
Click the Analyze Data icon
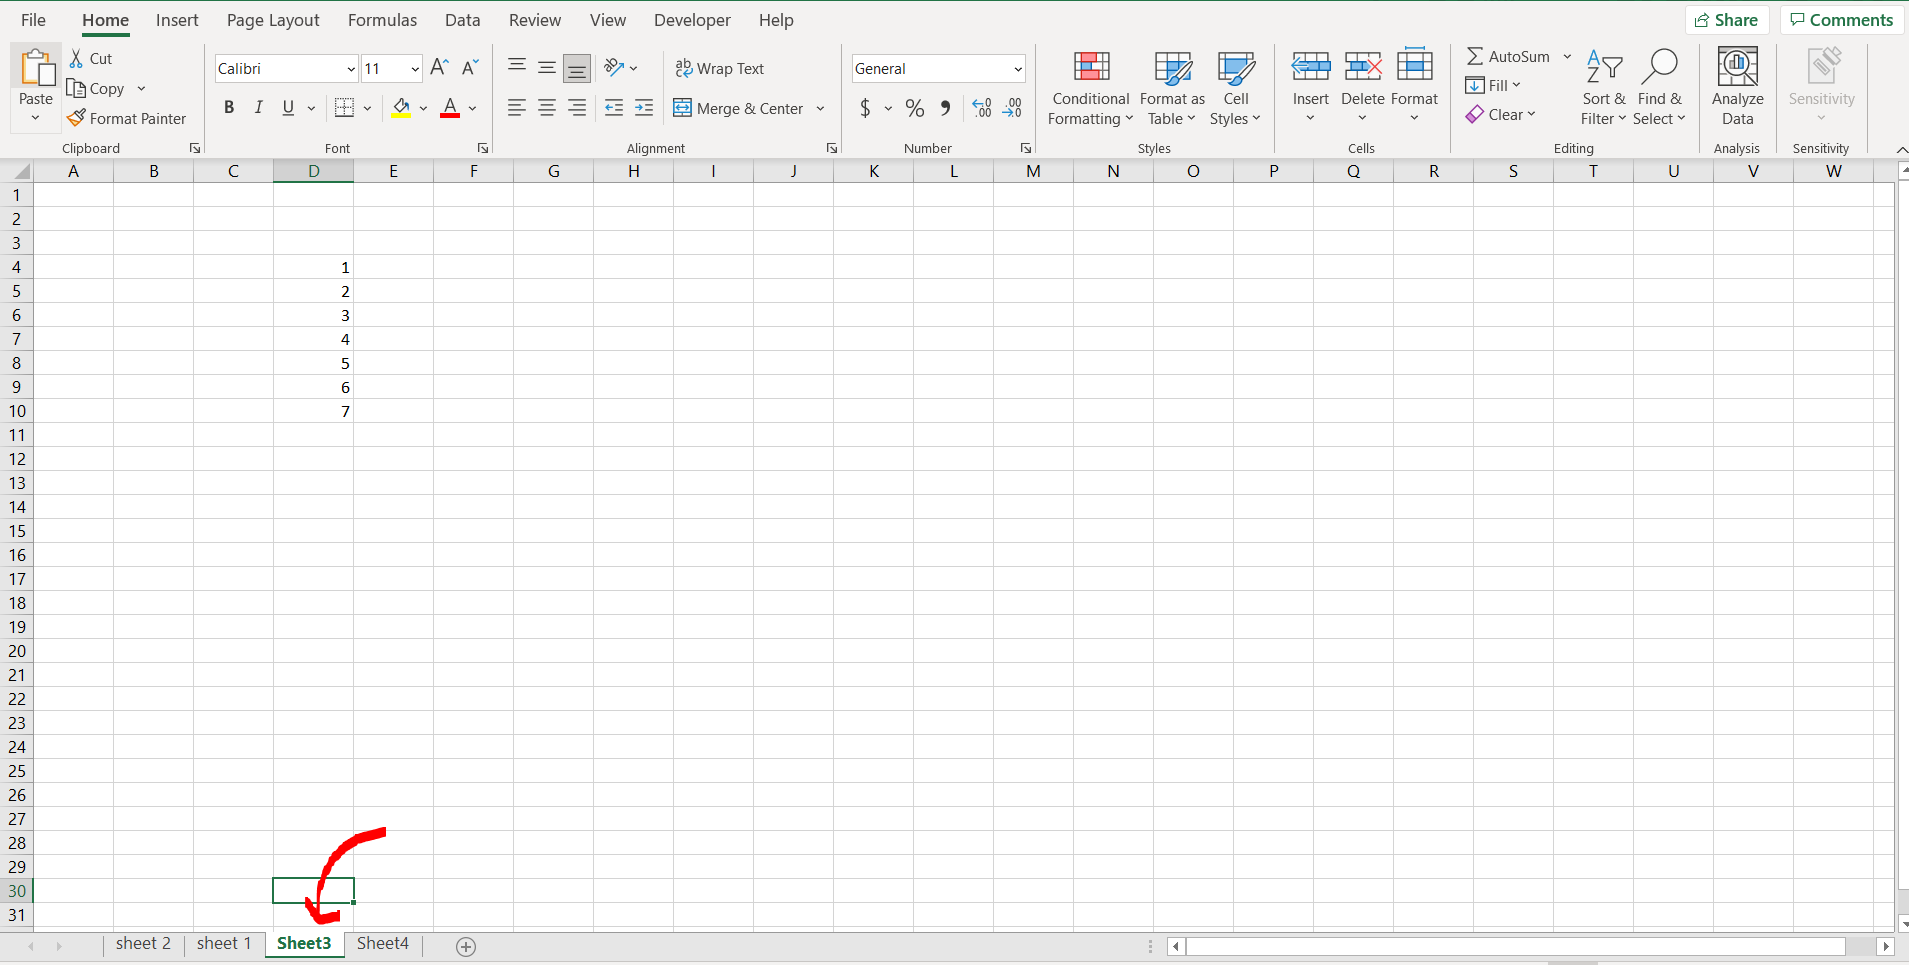pos(1737,68)
